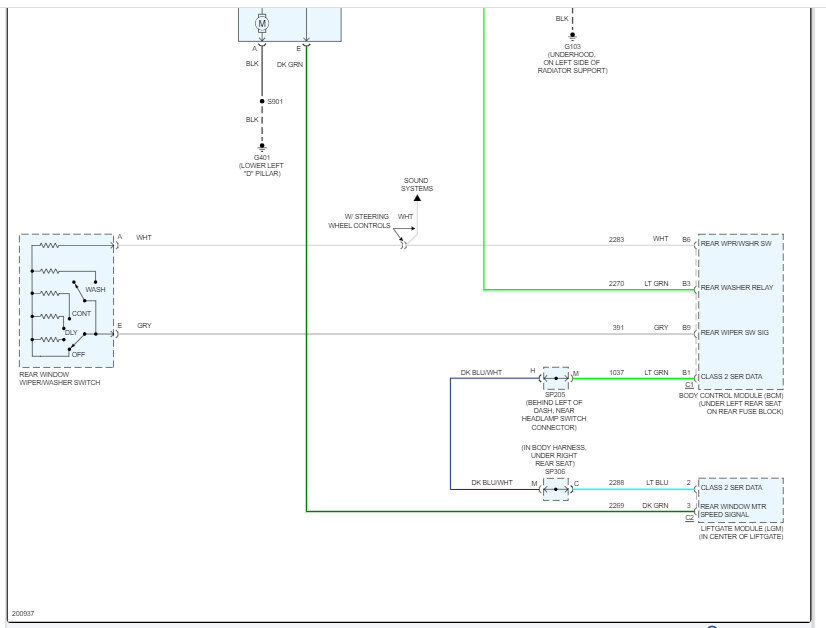
Task: Select the 'ON LEFT SIDE OF RADIATOR SUPPORT' note
Action: (x=573, y=66)
